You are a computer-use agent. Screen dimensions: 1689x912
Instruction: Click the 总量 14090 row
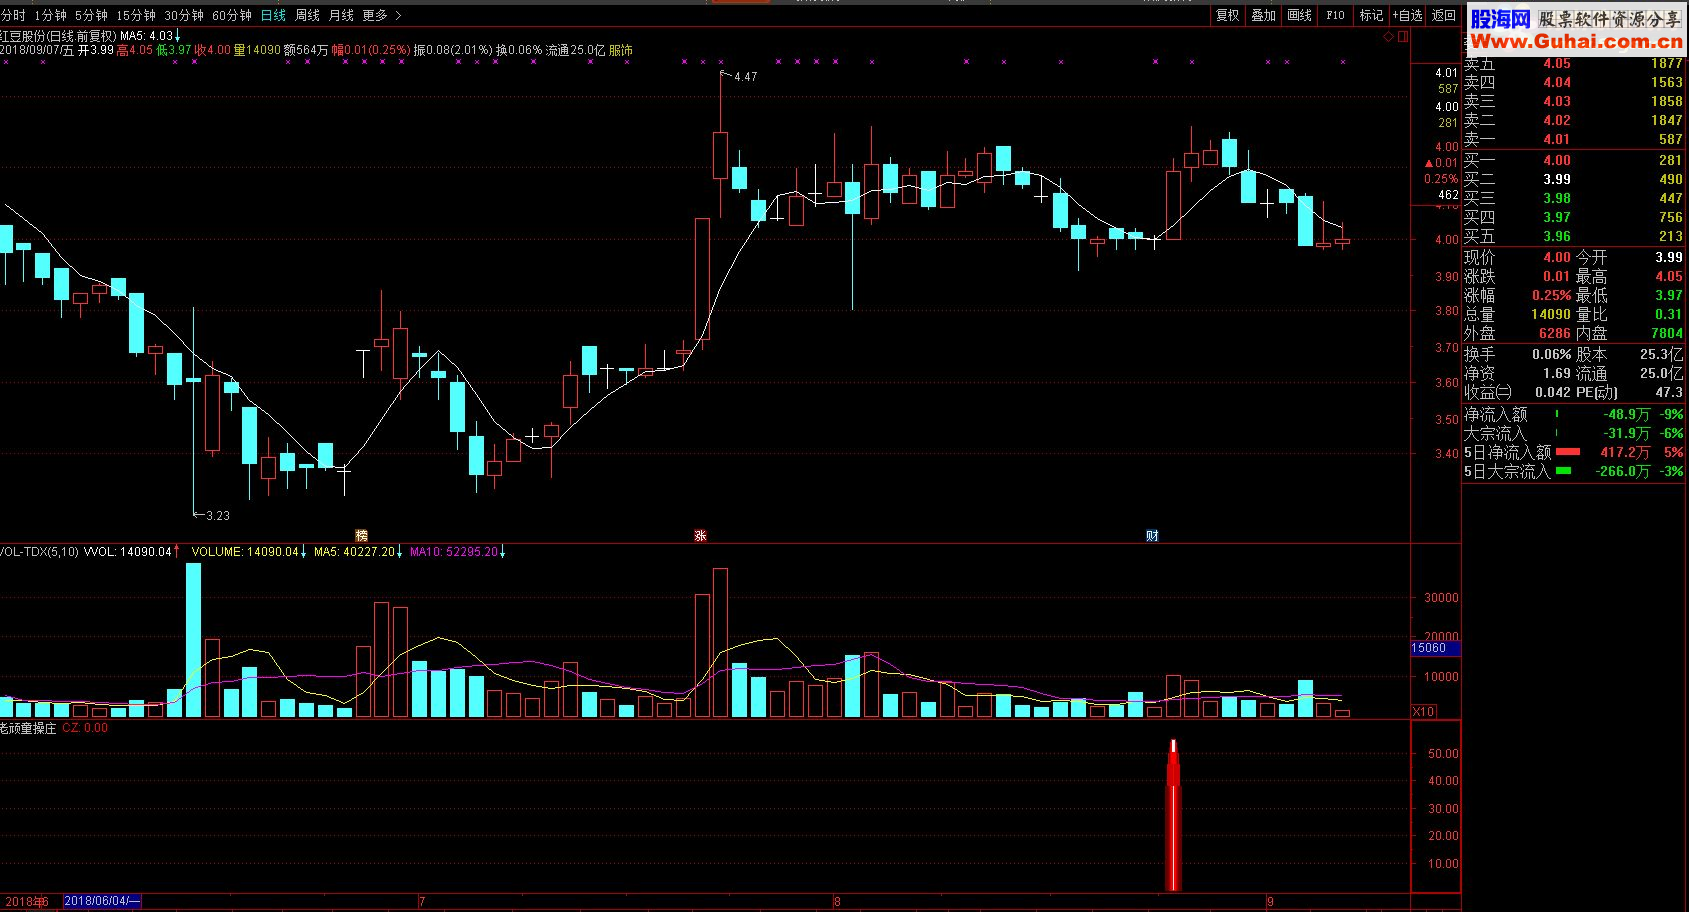point(1518,314)
